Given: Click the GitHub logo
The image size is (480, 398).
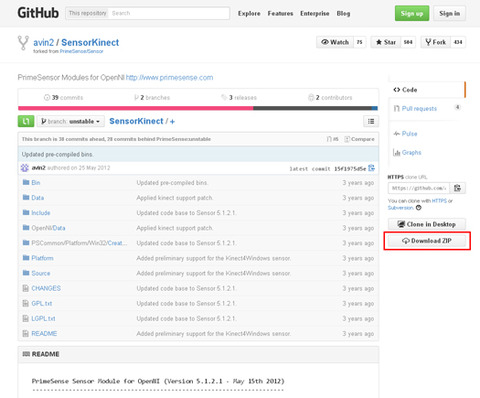Looking at the screenshot, I should (38, 13).
